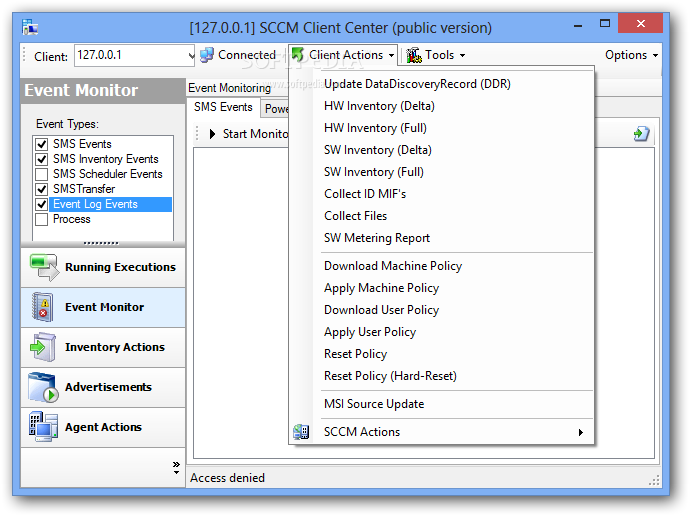The image size is (690, 516).
Task: Expand the SCCM Actions submenu arrow
Action: point(581,432)
